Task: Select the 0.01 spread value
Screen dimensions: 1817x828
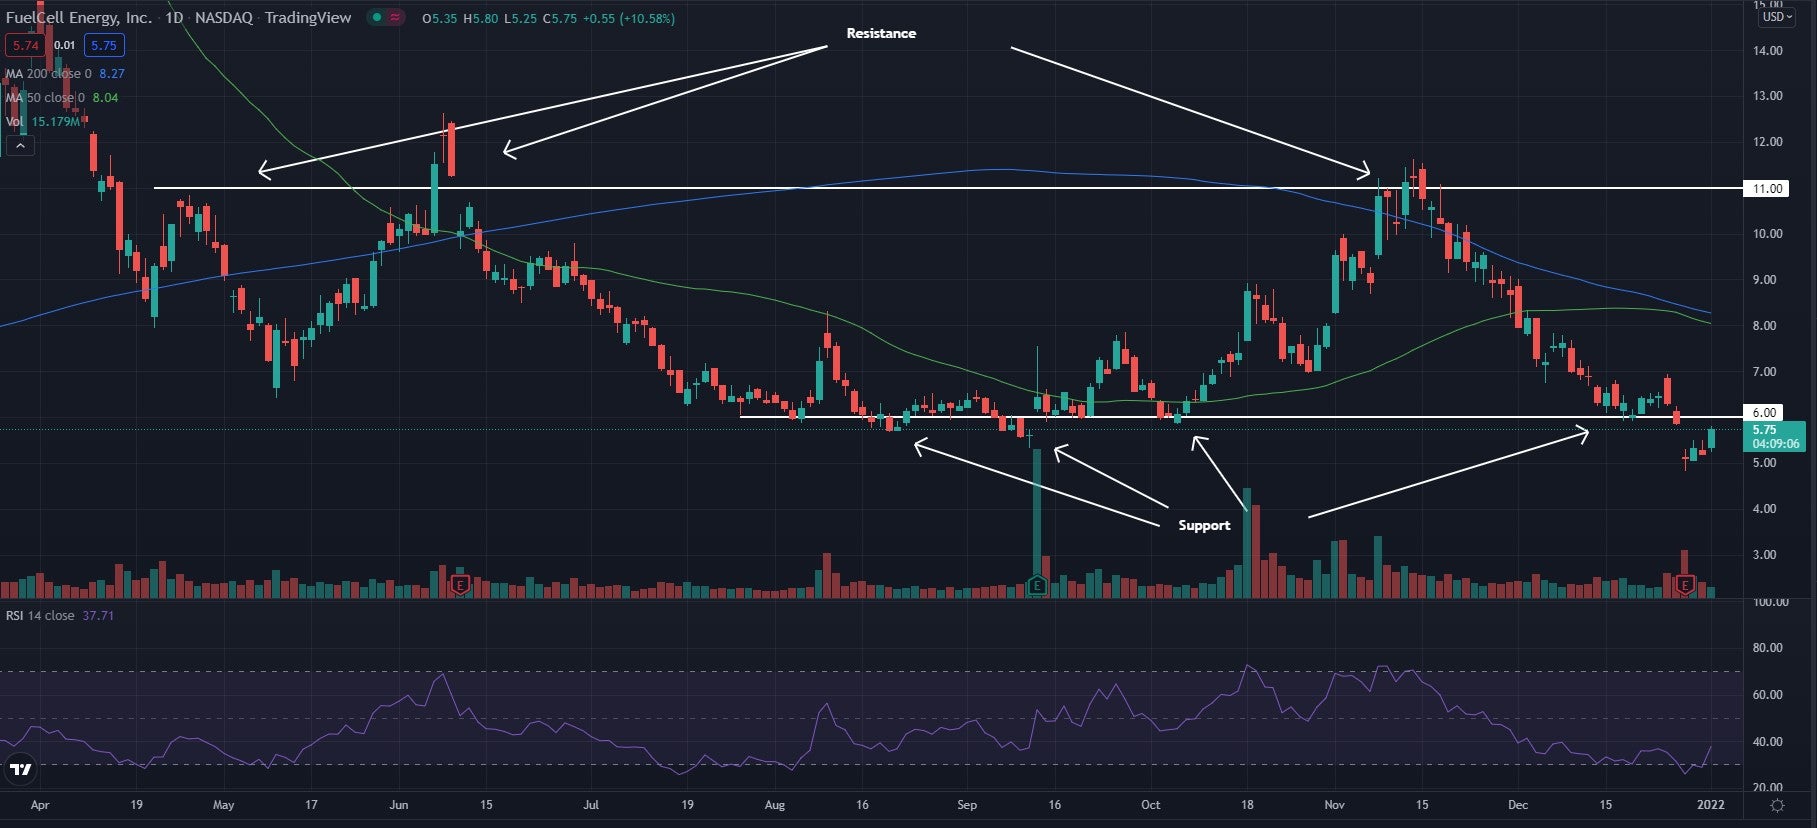Action: (x=64, y=45)
